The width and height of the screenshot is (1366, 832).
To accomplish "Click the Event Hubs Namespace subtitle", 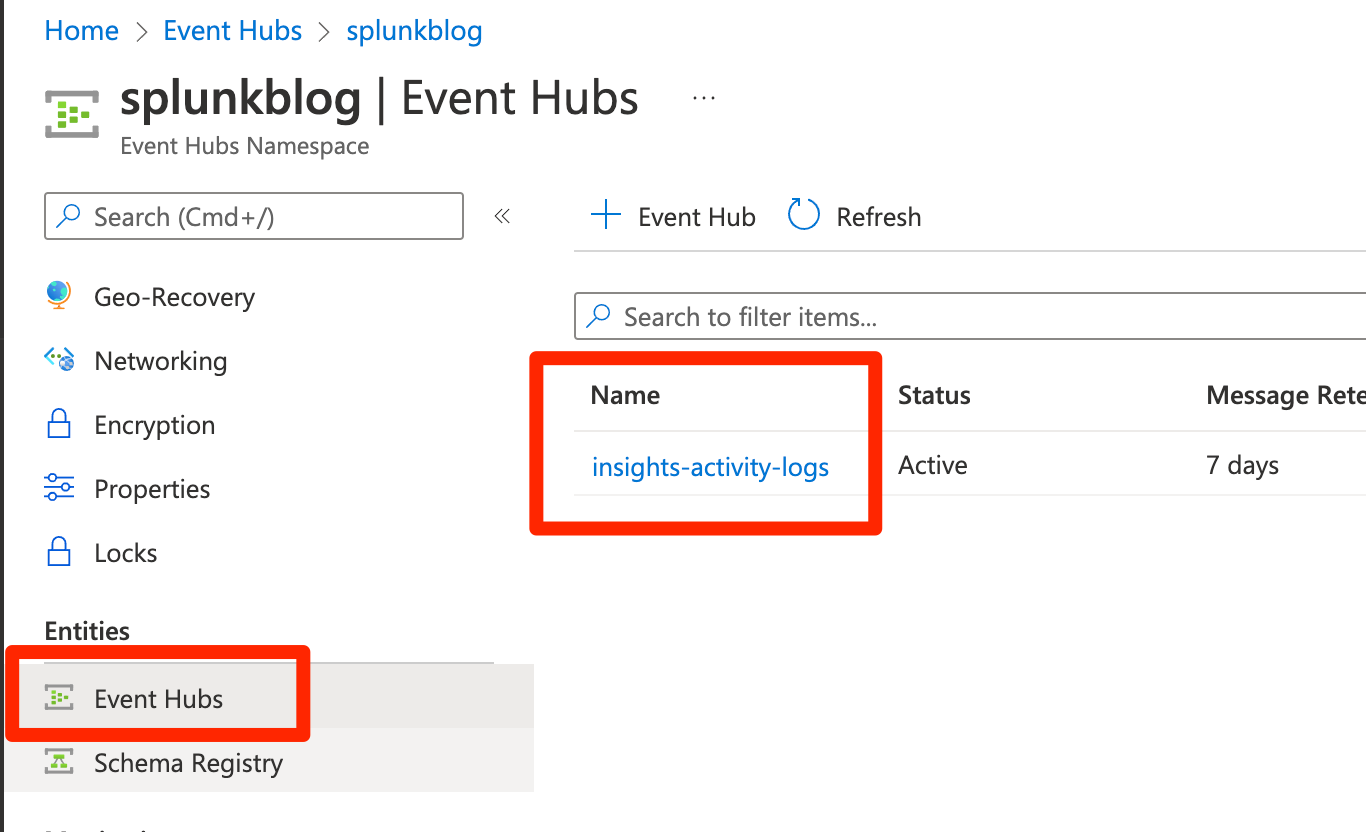I will click(x=244, y=146).
